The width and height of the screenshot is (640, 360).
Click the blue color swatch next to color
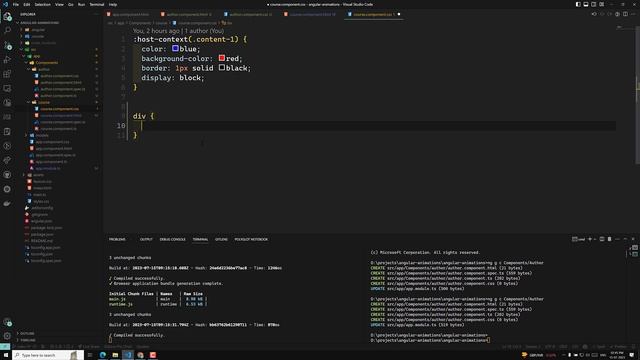pos(175,48)
